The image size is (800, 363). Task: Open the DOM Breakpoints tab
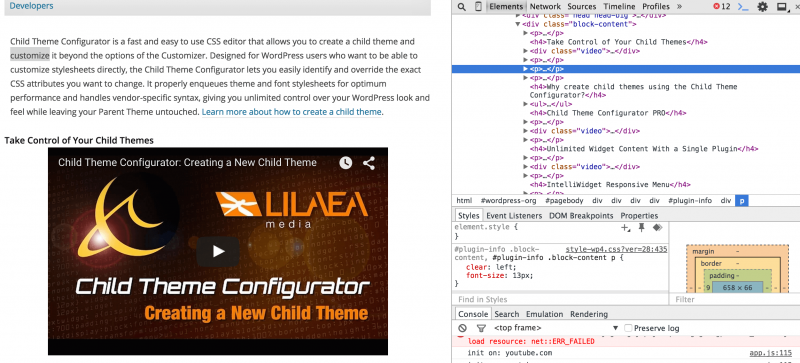pyautogui.click(x=581, y=215)
